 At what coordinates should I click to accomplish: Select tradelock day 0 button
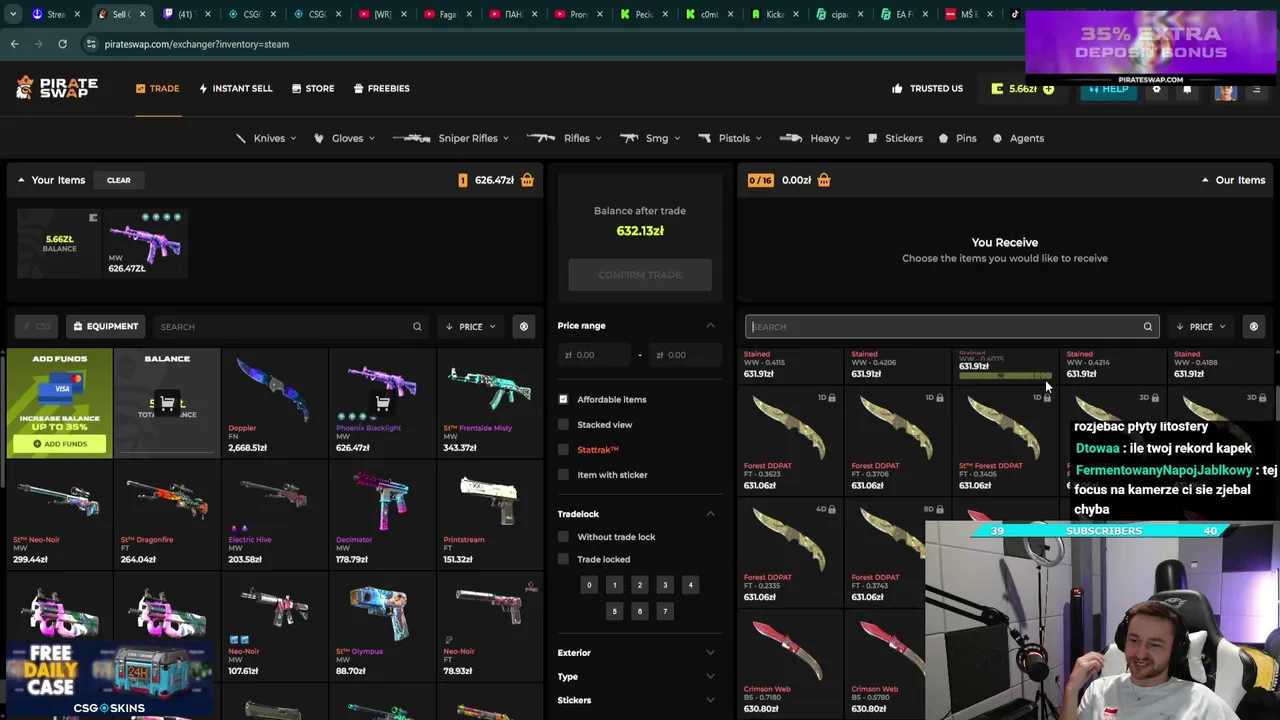[x=589, y=585]
